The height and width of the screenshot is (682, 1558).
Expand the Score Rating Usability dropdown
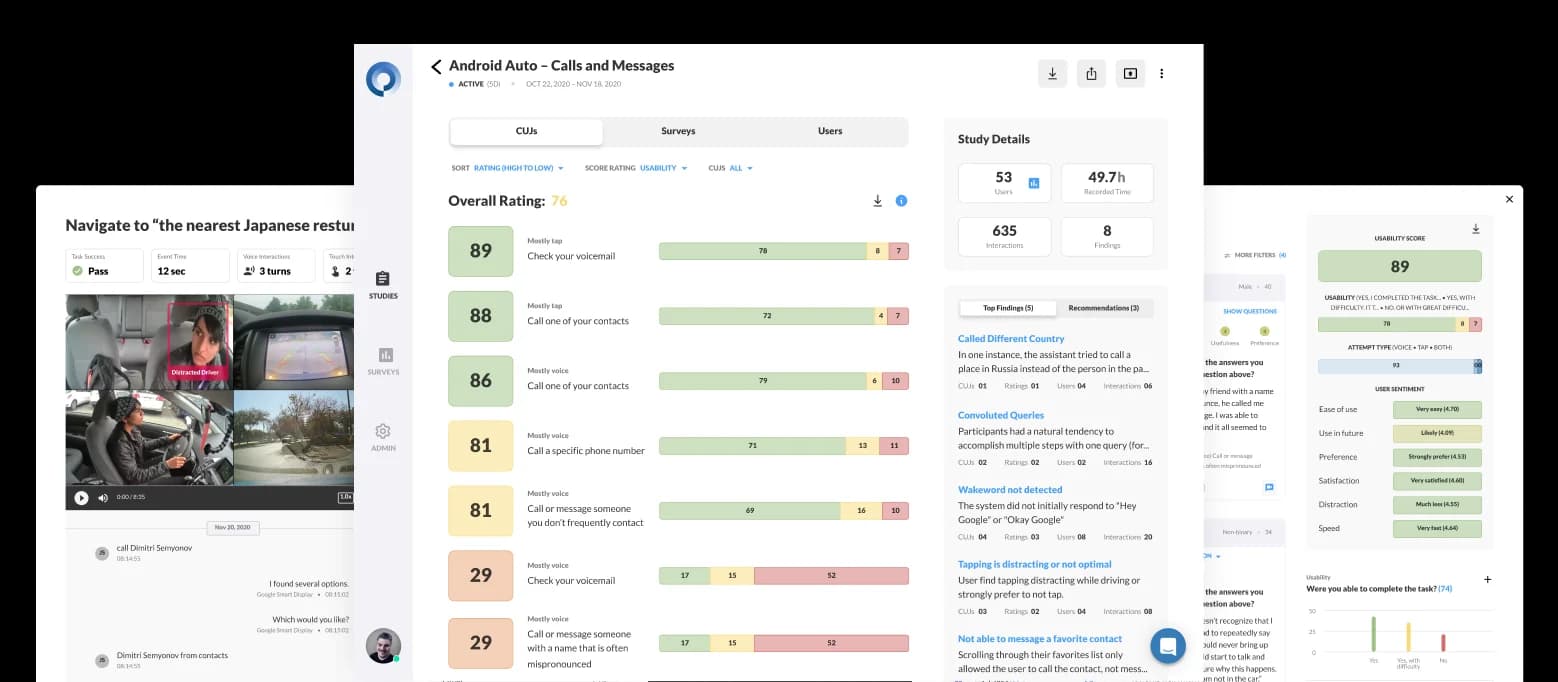click(636, 168)
